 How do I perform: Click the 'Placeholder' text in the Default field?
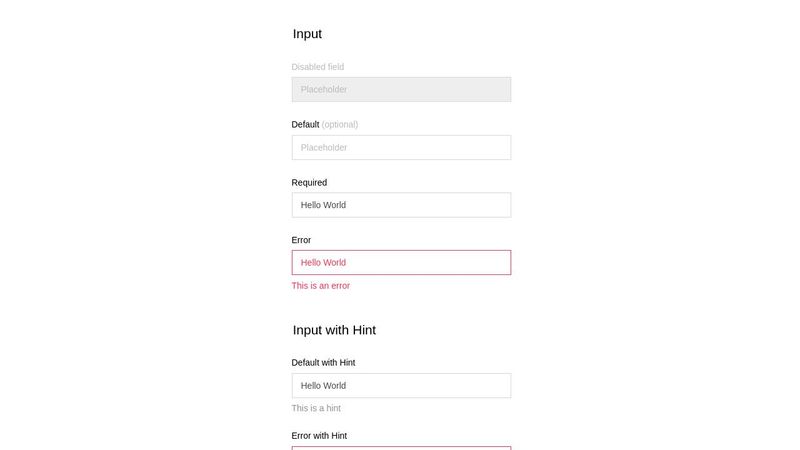(x=324, y=148)
